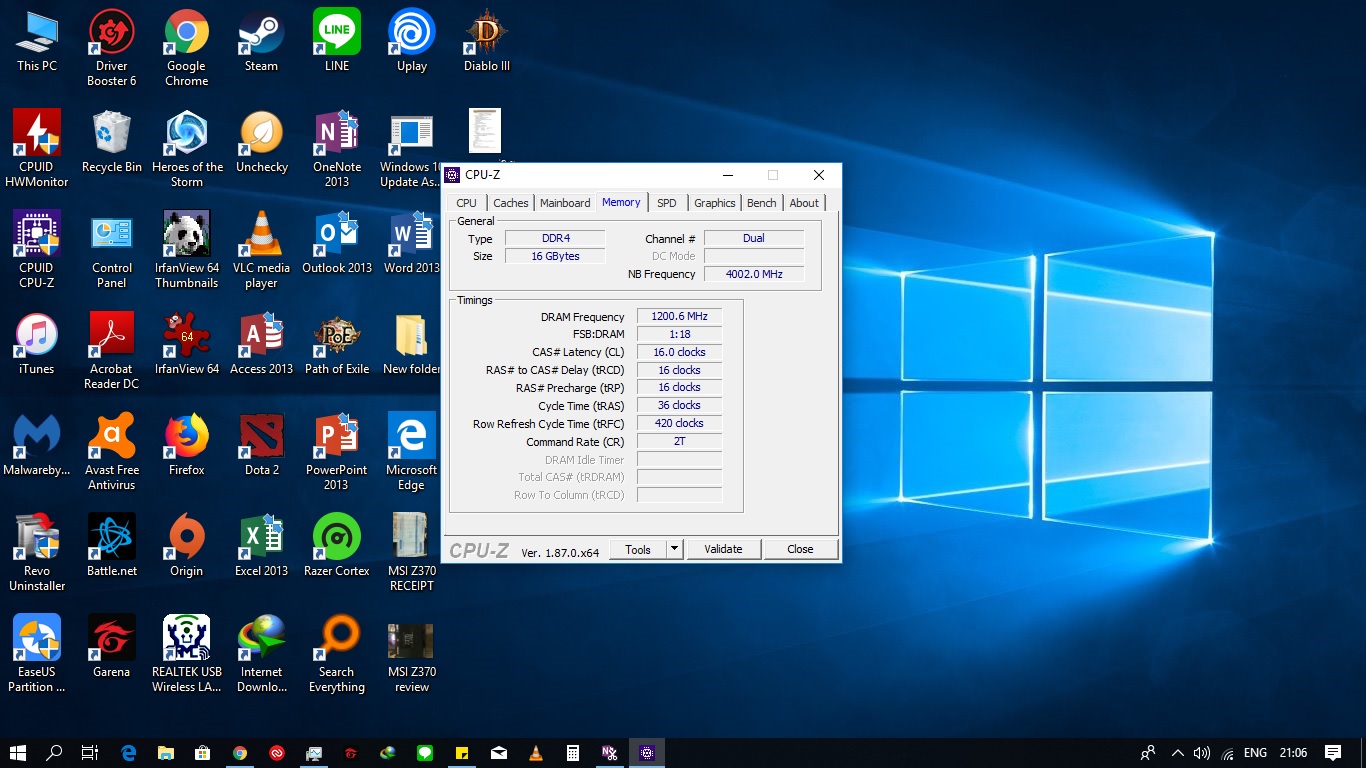Open the This PC desktop icon
1366x768 pixels.
coord(37,41)
